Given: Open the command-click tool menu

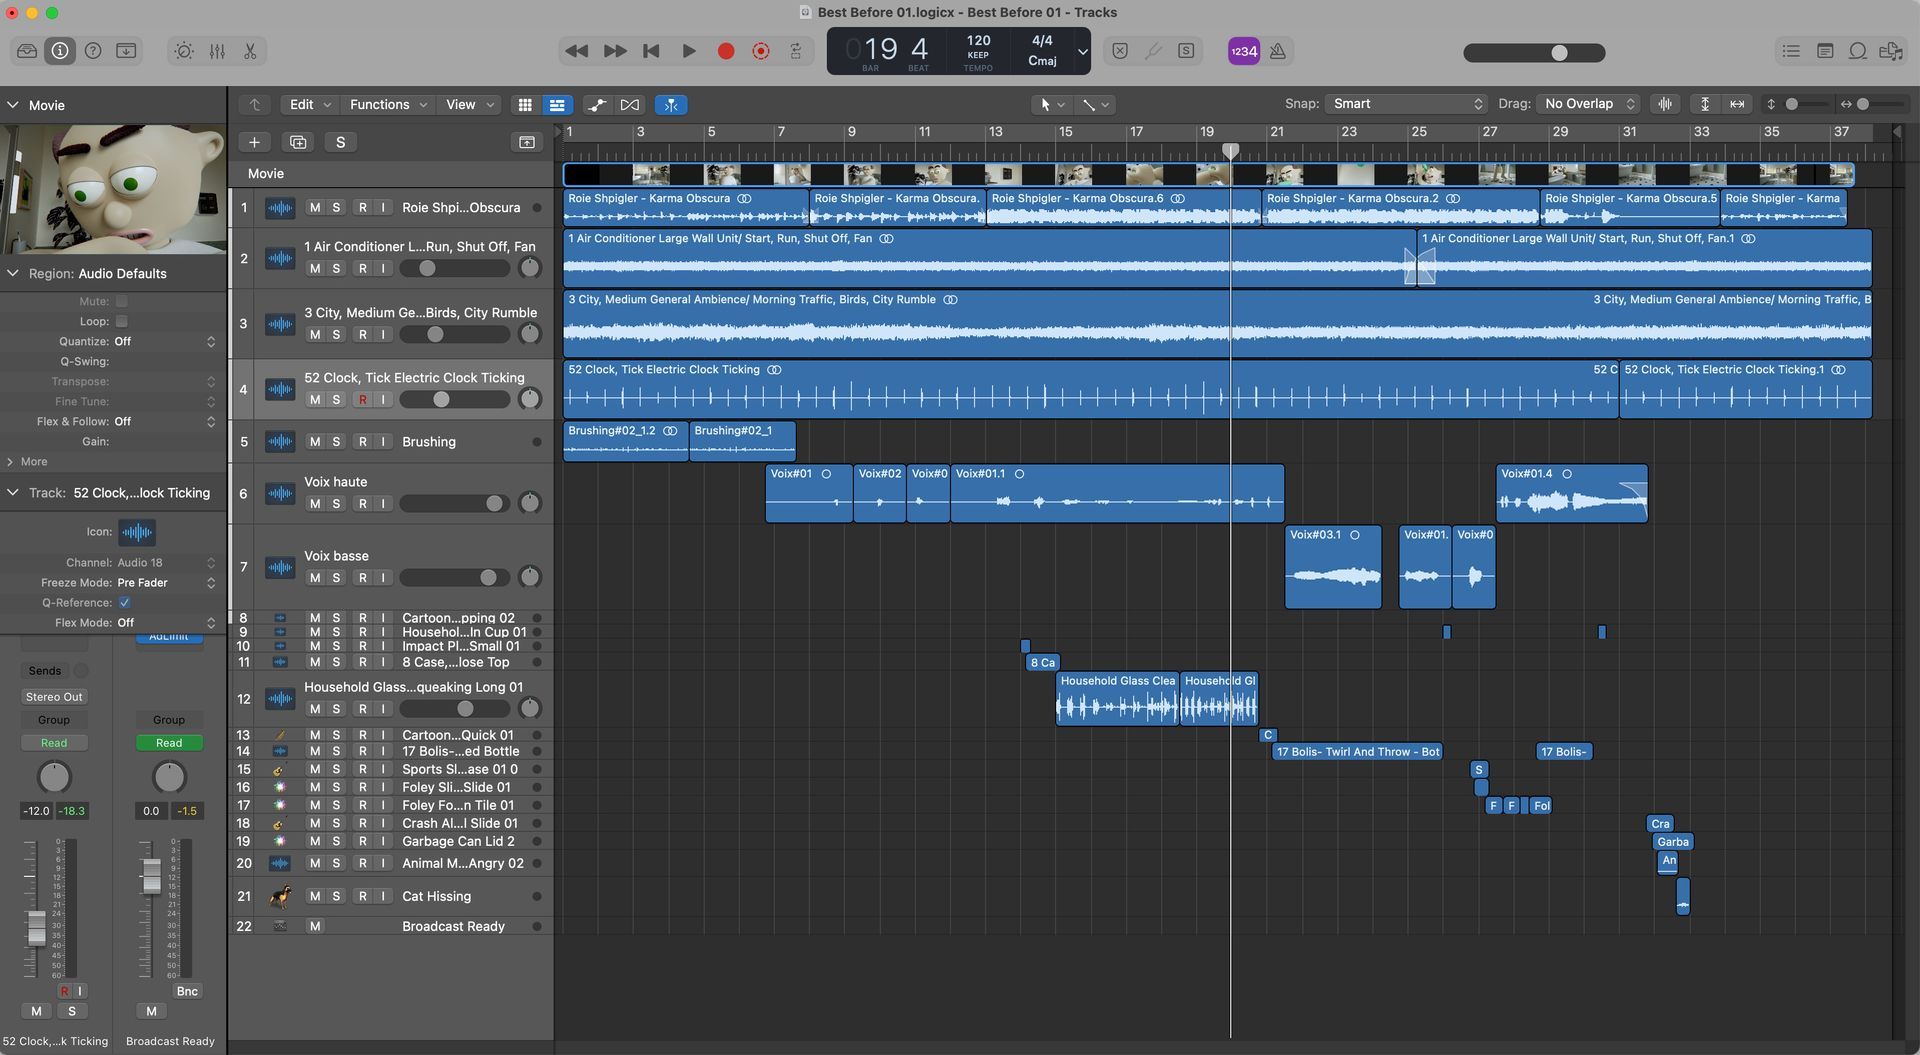Looking at the screenshot, I should [1096, 104].
